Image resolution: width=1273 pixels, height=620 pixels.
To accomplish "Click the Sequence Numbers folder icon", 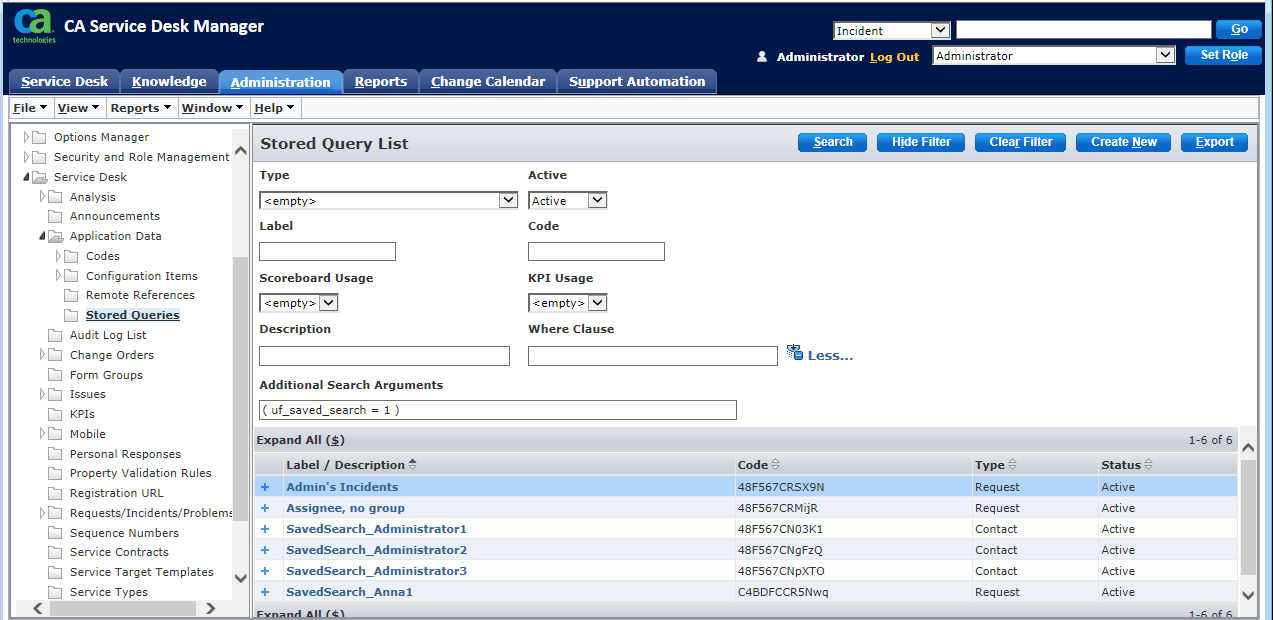I will (x=55, y=533).
